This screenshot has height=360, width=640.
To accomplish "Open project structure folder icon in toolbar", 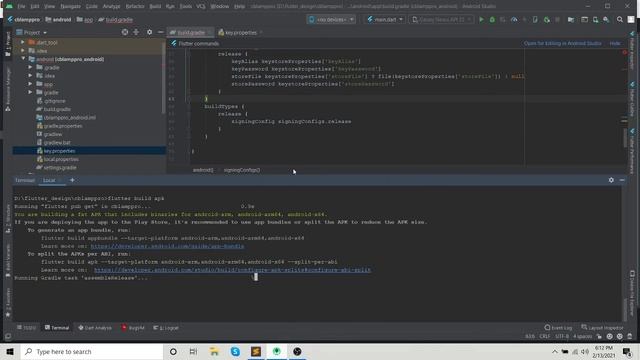I will pyautogui.click(x=571, y=20).
